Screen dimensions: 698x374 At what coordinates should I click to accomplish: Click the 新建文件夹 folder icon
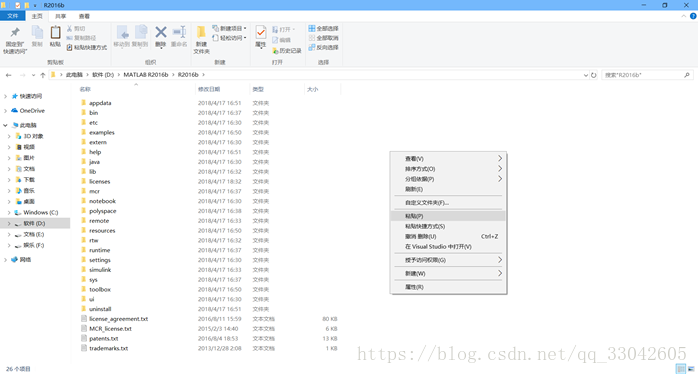pos(201,32)
